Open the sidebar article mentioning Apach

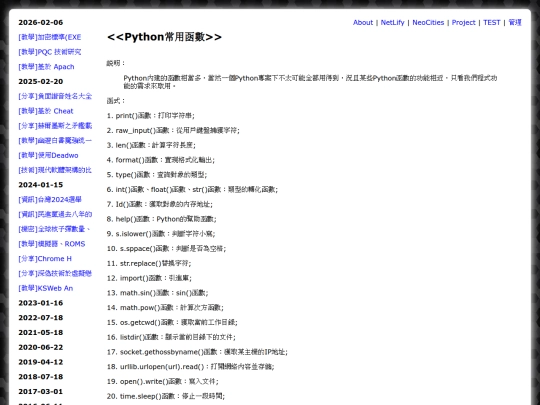click(x=46, y=67)
